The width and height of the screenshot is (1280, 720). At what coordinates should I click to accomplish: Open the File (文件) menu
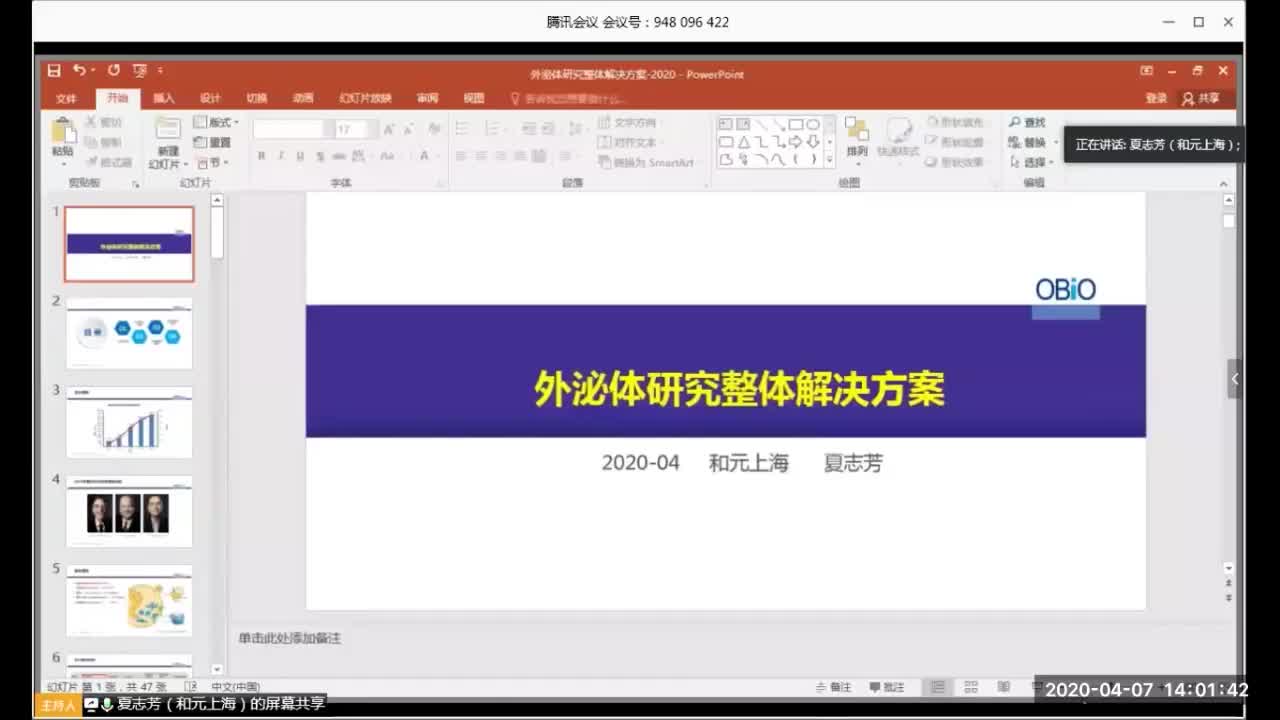pos(66,98)
